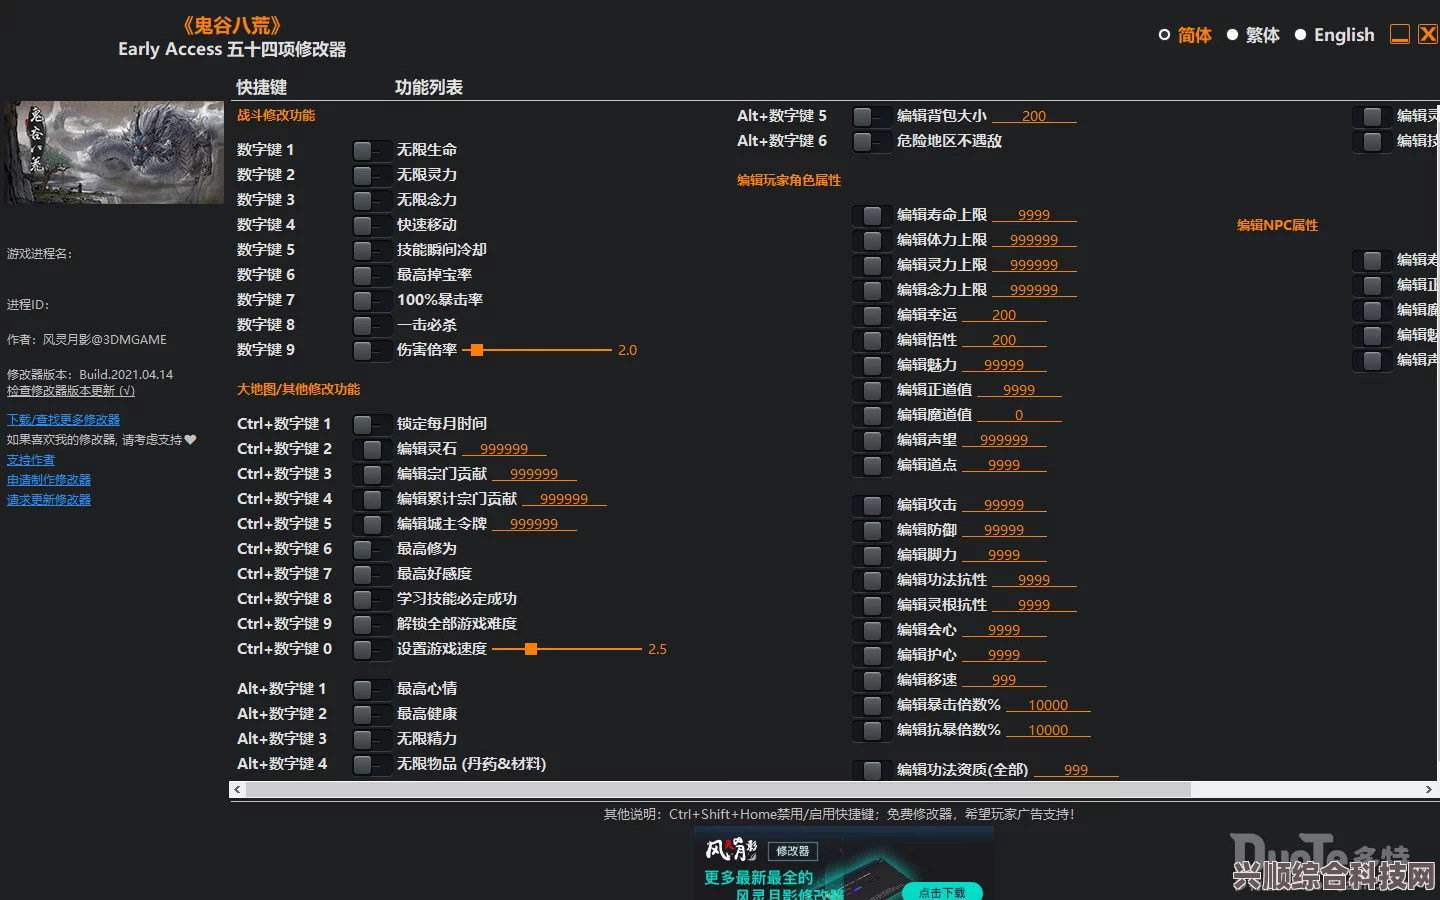This screenshot has height=900, width=1440.
Task: Toggle 无限物品 (丹药&材料) switch
Action: click(x=371, y=764)
